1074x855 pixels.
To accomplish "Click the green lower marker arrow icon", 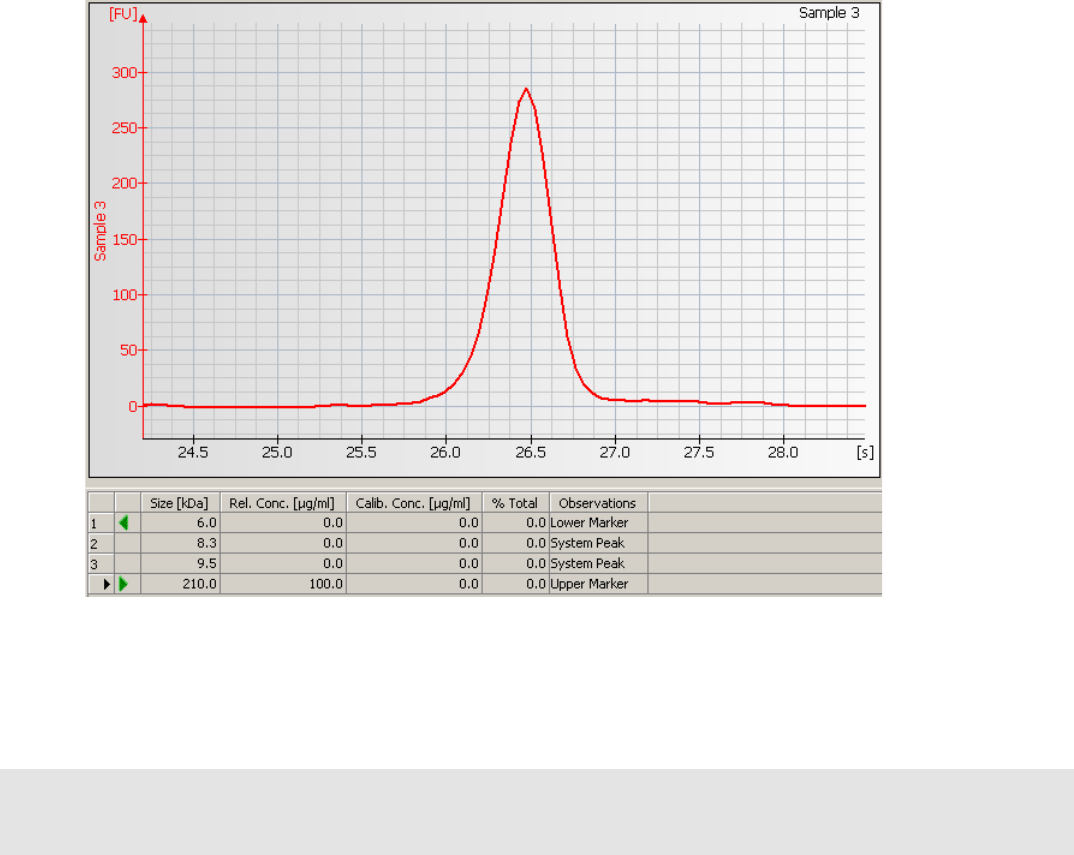I will pos(123,523).
